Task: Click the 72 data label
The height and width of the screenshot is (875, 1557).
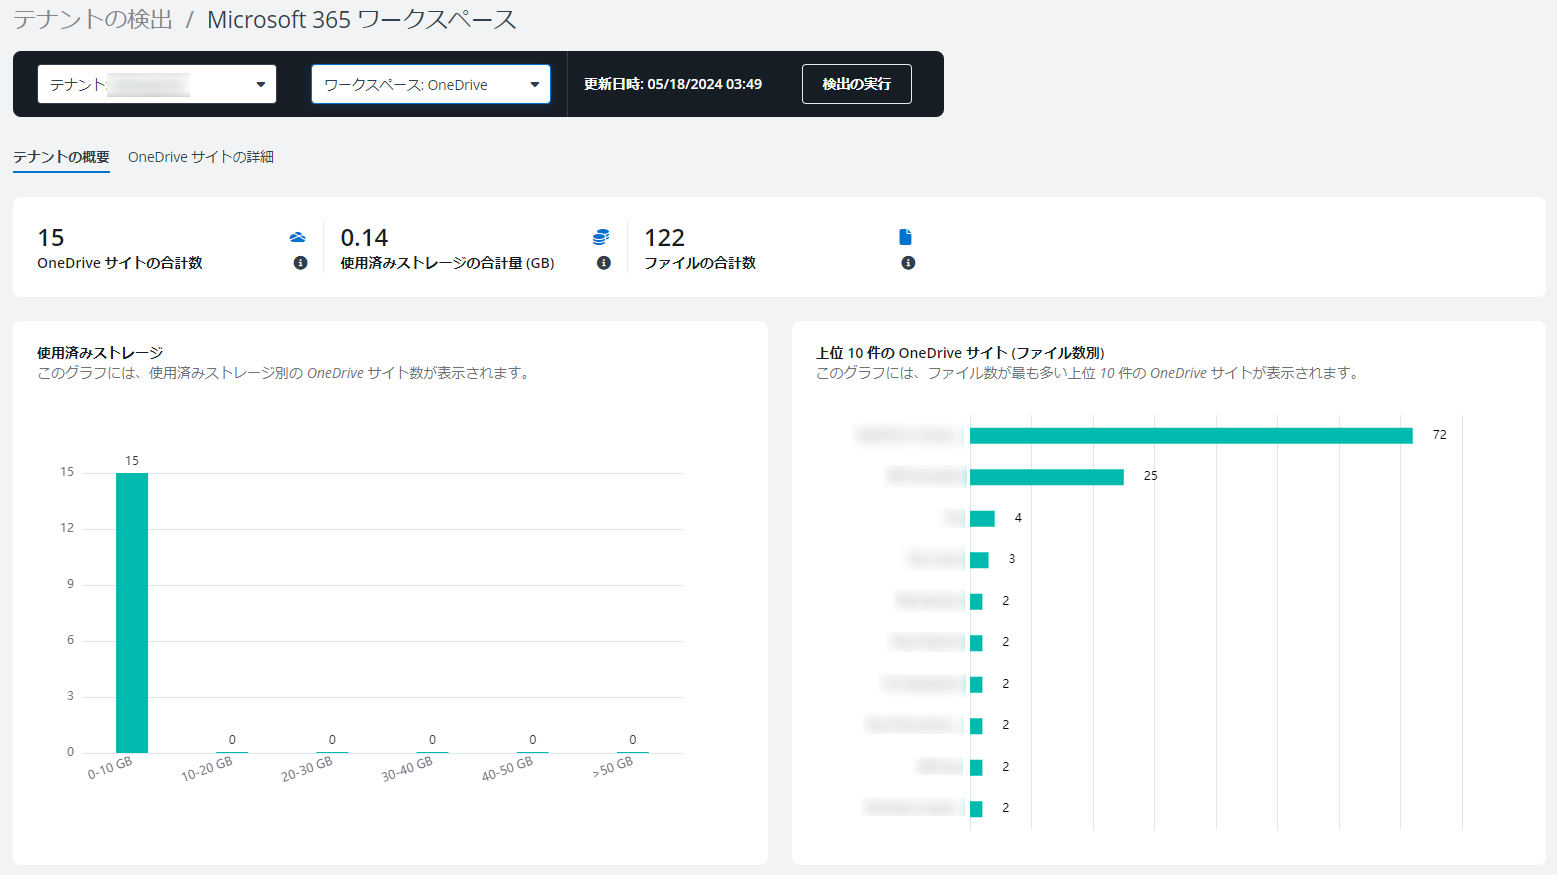Action: pos(1439,435)
